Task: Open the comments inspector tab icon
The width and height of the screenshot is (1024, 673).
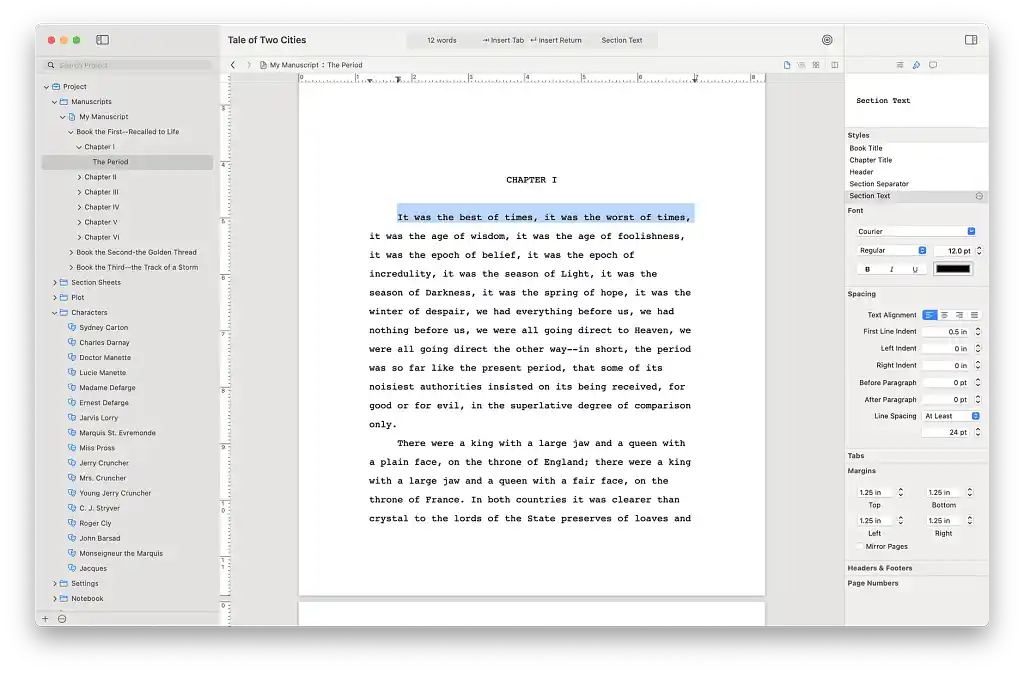Action: pyautogui.click(x=933, y=65)
